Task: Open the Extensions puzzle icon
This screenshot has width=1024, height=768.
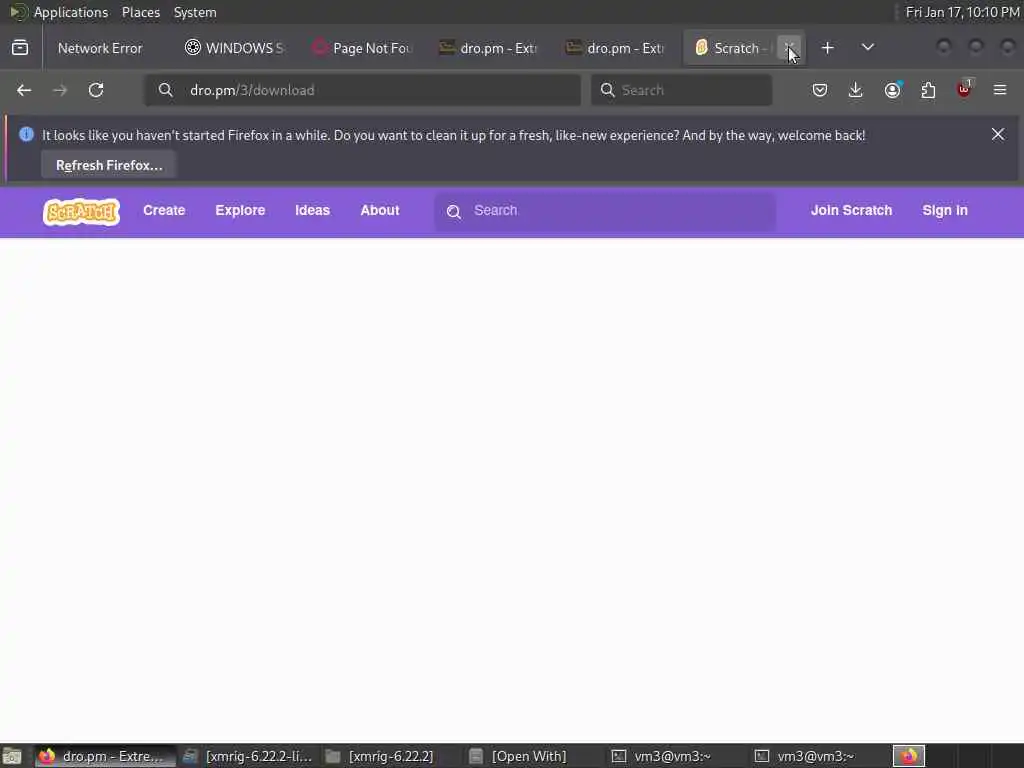Action: pos(928,90)
